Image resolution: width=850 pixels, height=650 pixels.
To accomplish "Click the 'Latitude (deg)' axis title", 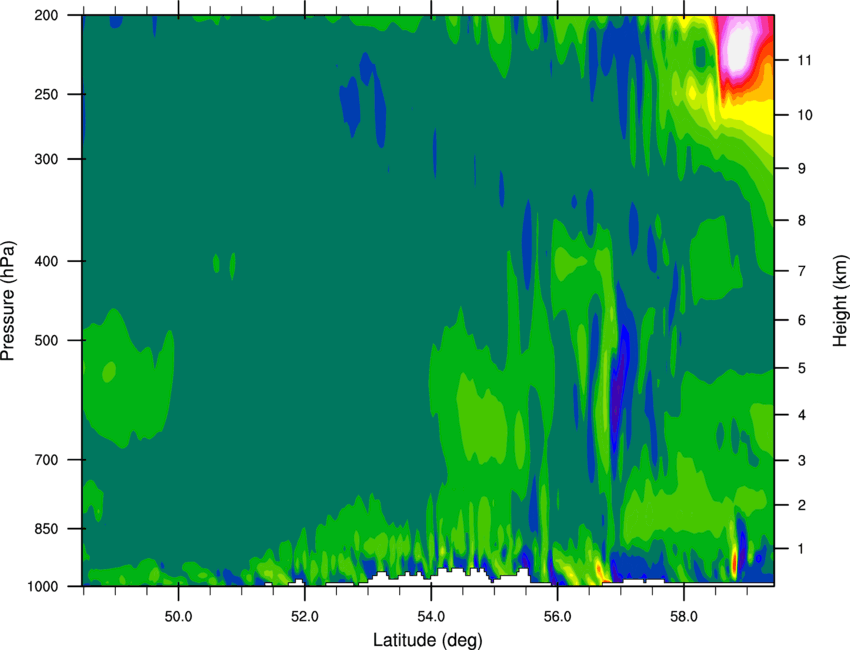I will [427, 640].
